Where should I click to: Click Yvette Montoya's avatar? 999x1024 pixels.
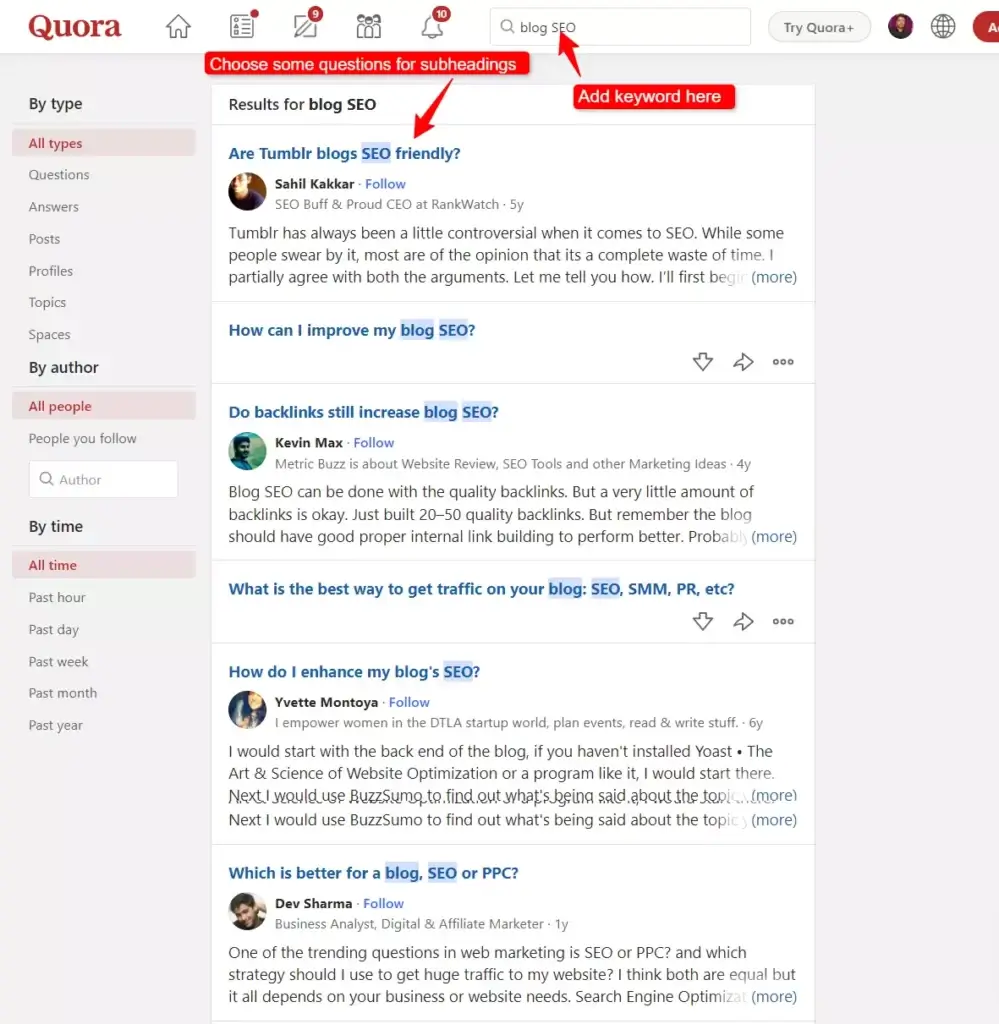click(x=247, y=710)
